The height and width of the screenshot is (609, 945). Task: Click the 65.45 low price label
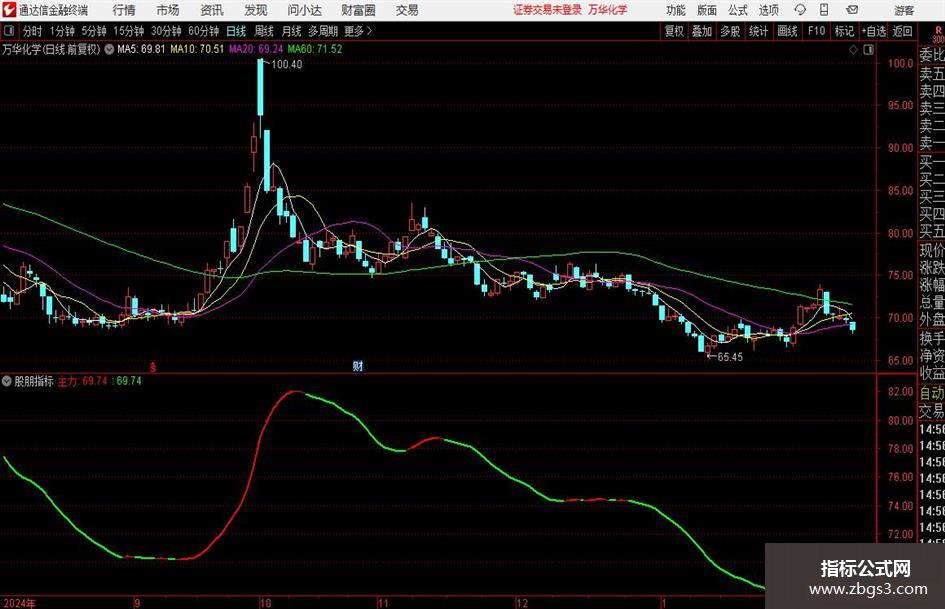[730, 357]
